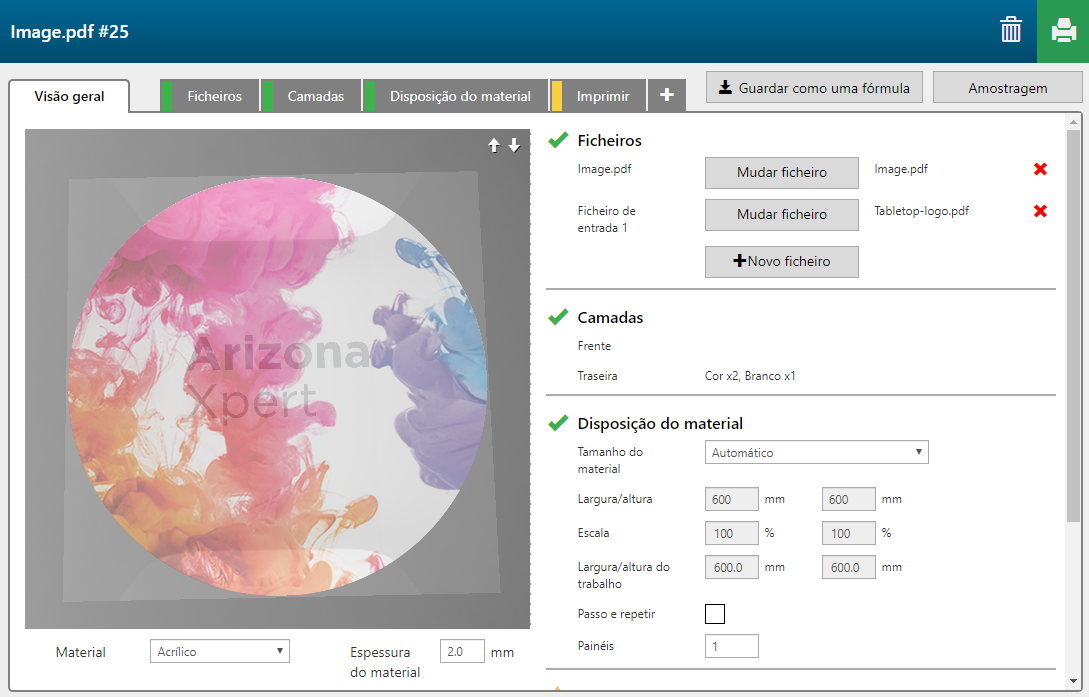Remove Tabletop-logo.pdf with red X
The width and height of the screenshot is (1089, 697).
click(x=1040, y=211)
